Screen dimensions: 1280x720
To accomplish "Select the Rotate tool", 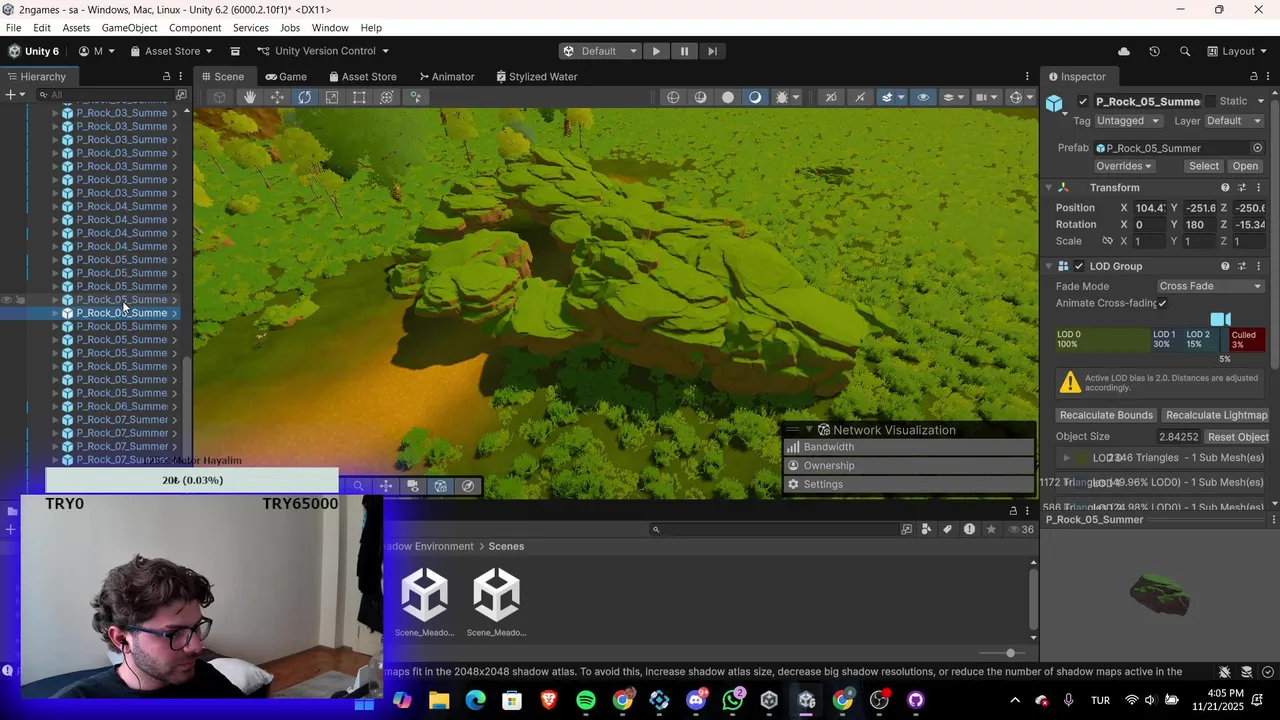I will click(x=304, y=97).
